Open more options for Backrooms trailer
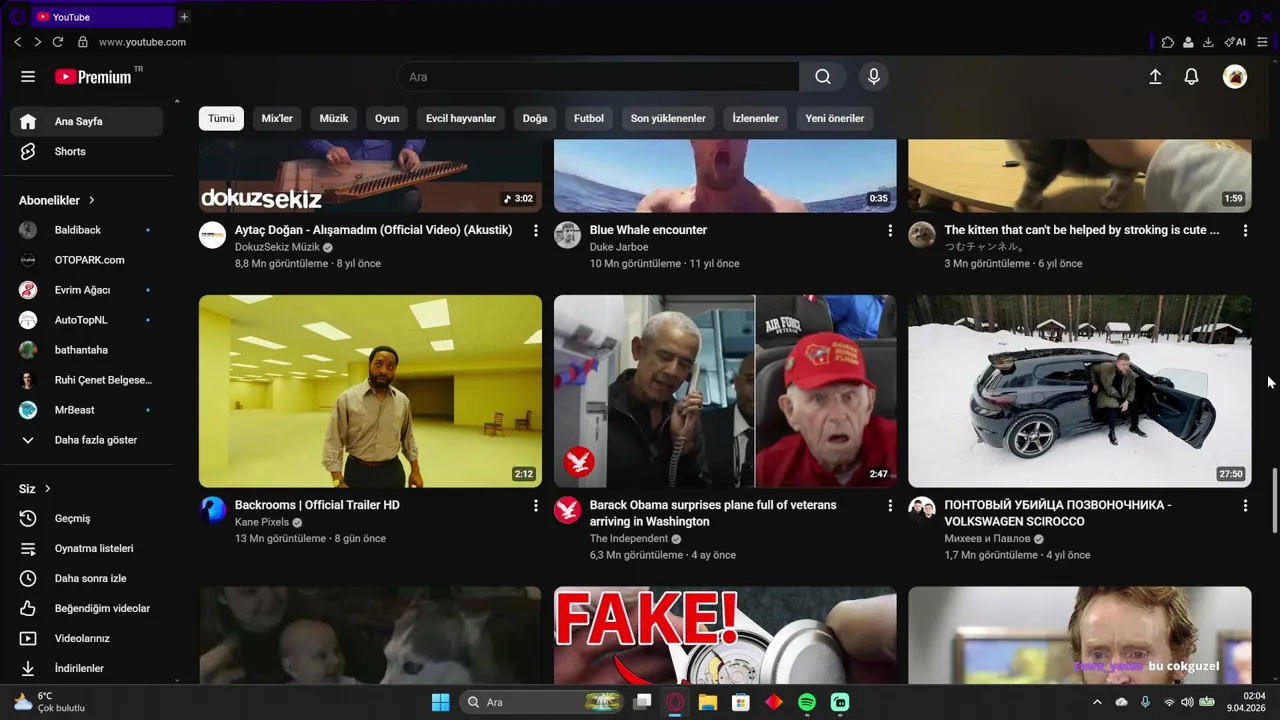Screen dimensions: 1280x720 535,506
